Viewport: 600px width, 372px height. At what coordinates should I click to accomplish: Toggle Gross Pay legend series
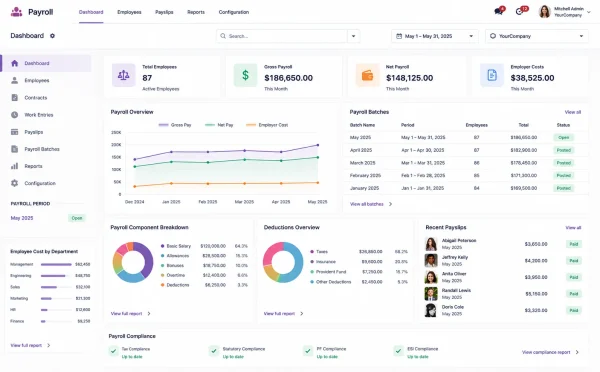pos(175,125)
